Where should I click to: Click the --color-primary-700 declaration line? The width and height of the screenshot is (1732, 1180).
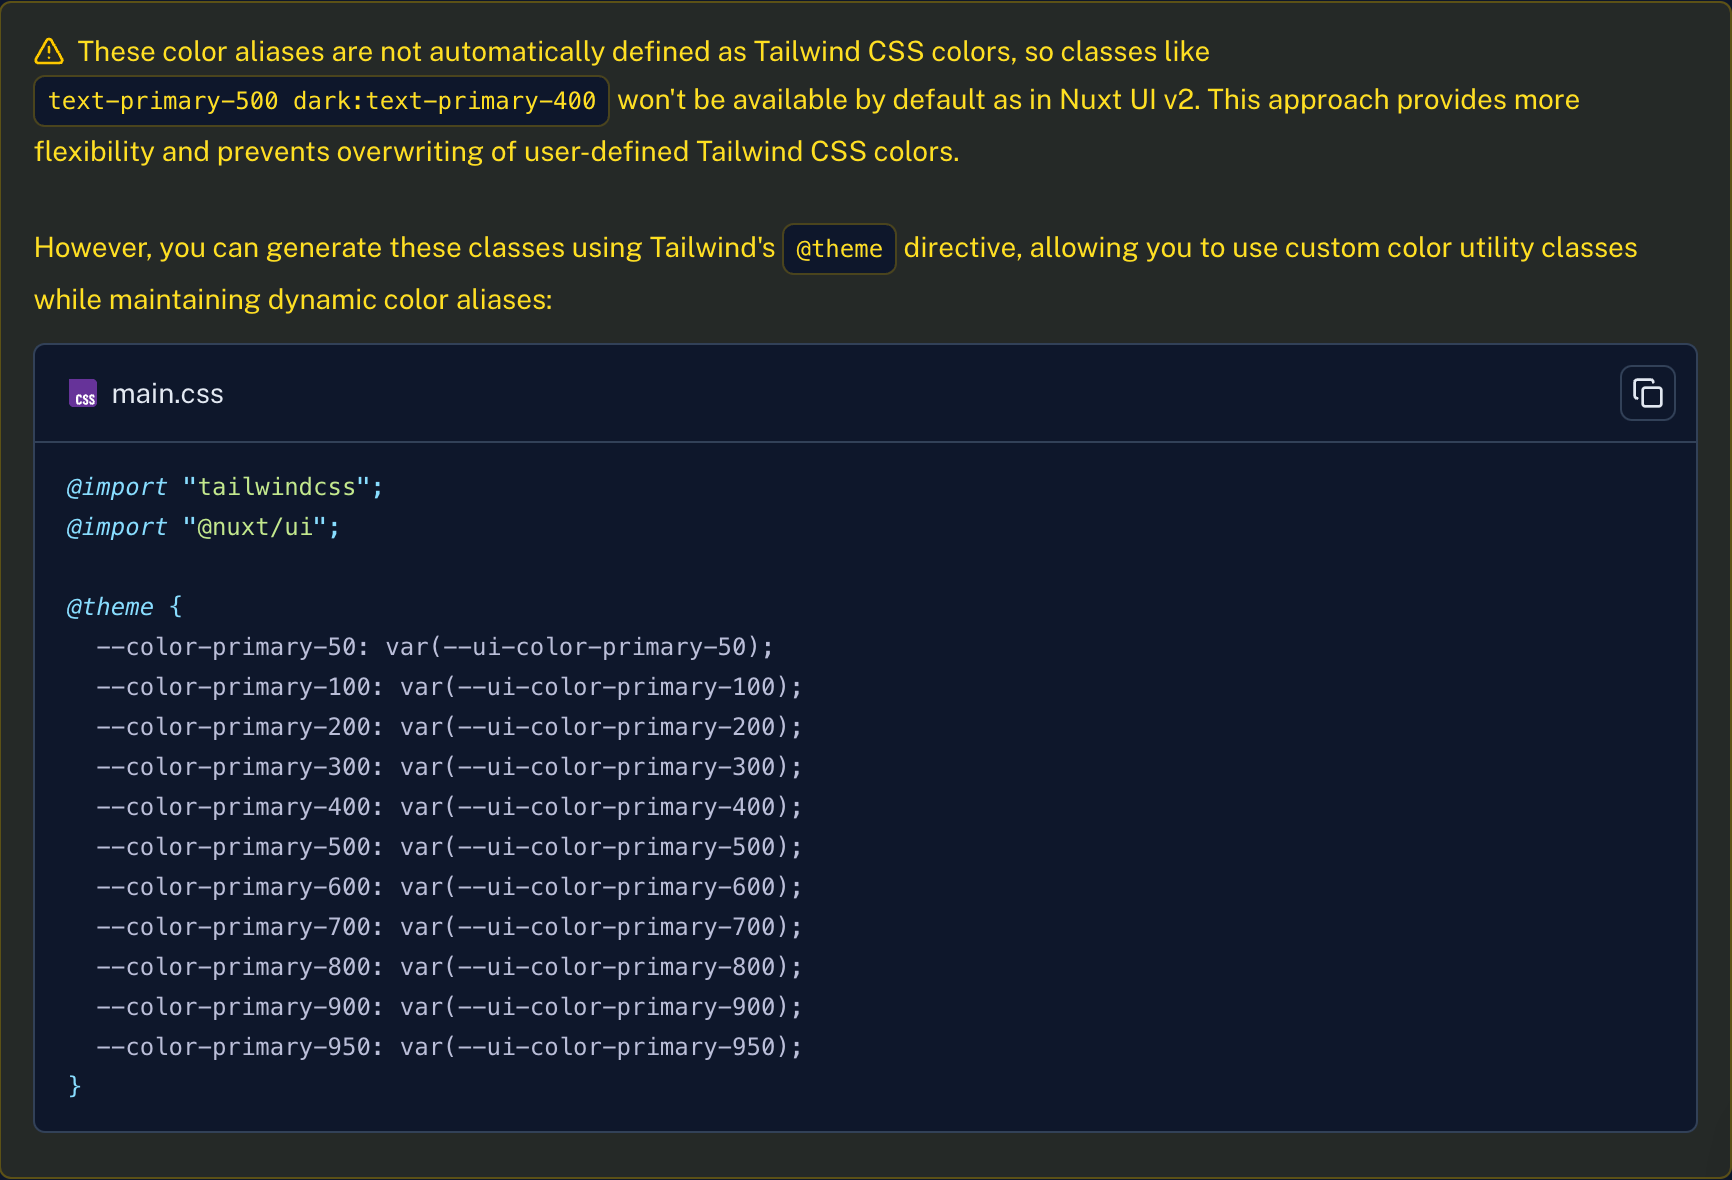point(449,927)
